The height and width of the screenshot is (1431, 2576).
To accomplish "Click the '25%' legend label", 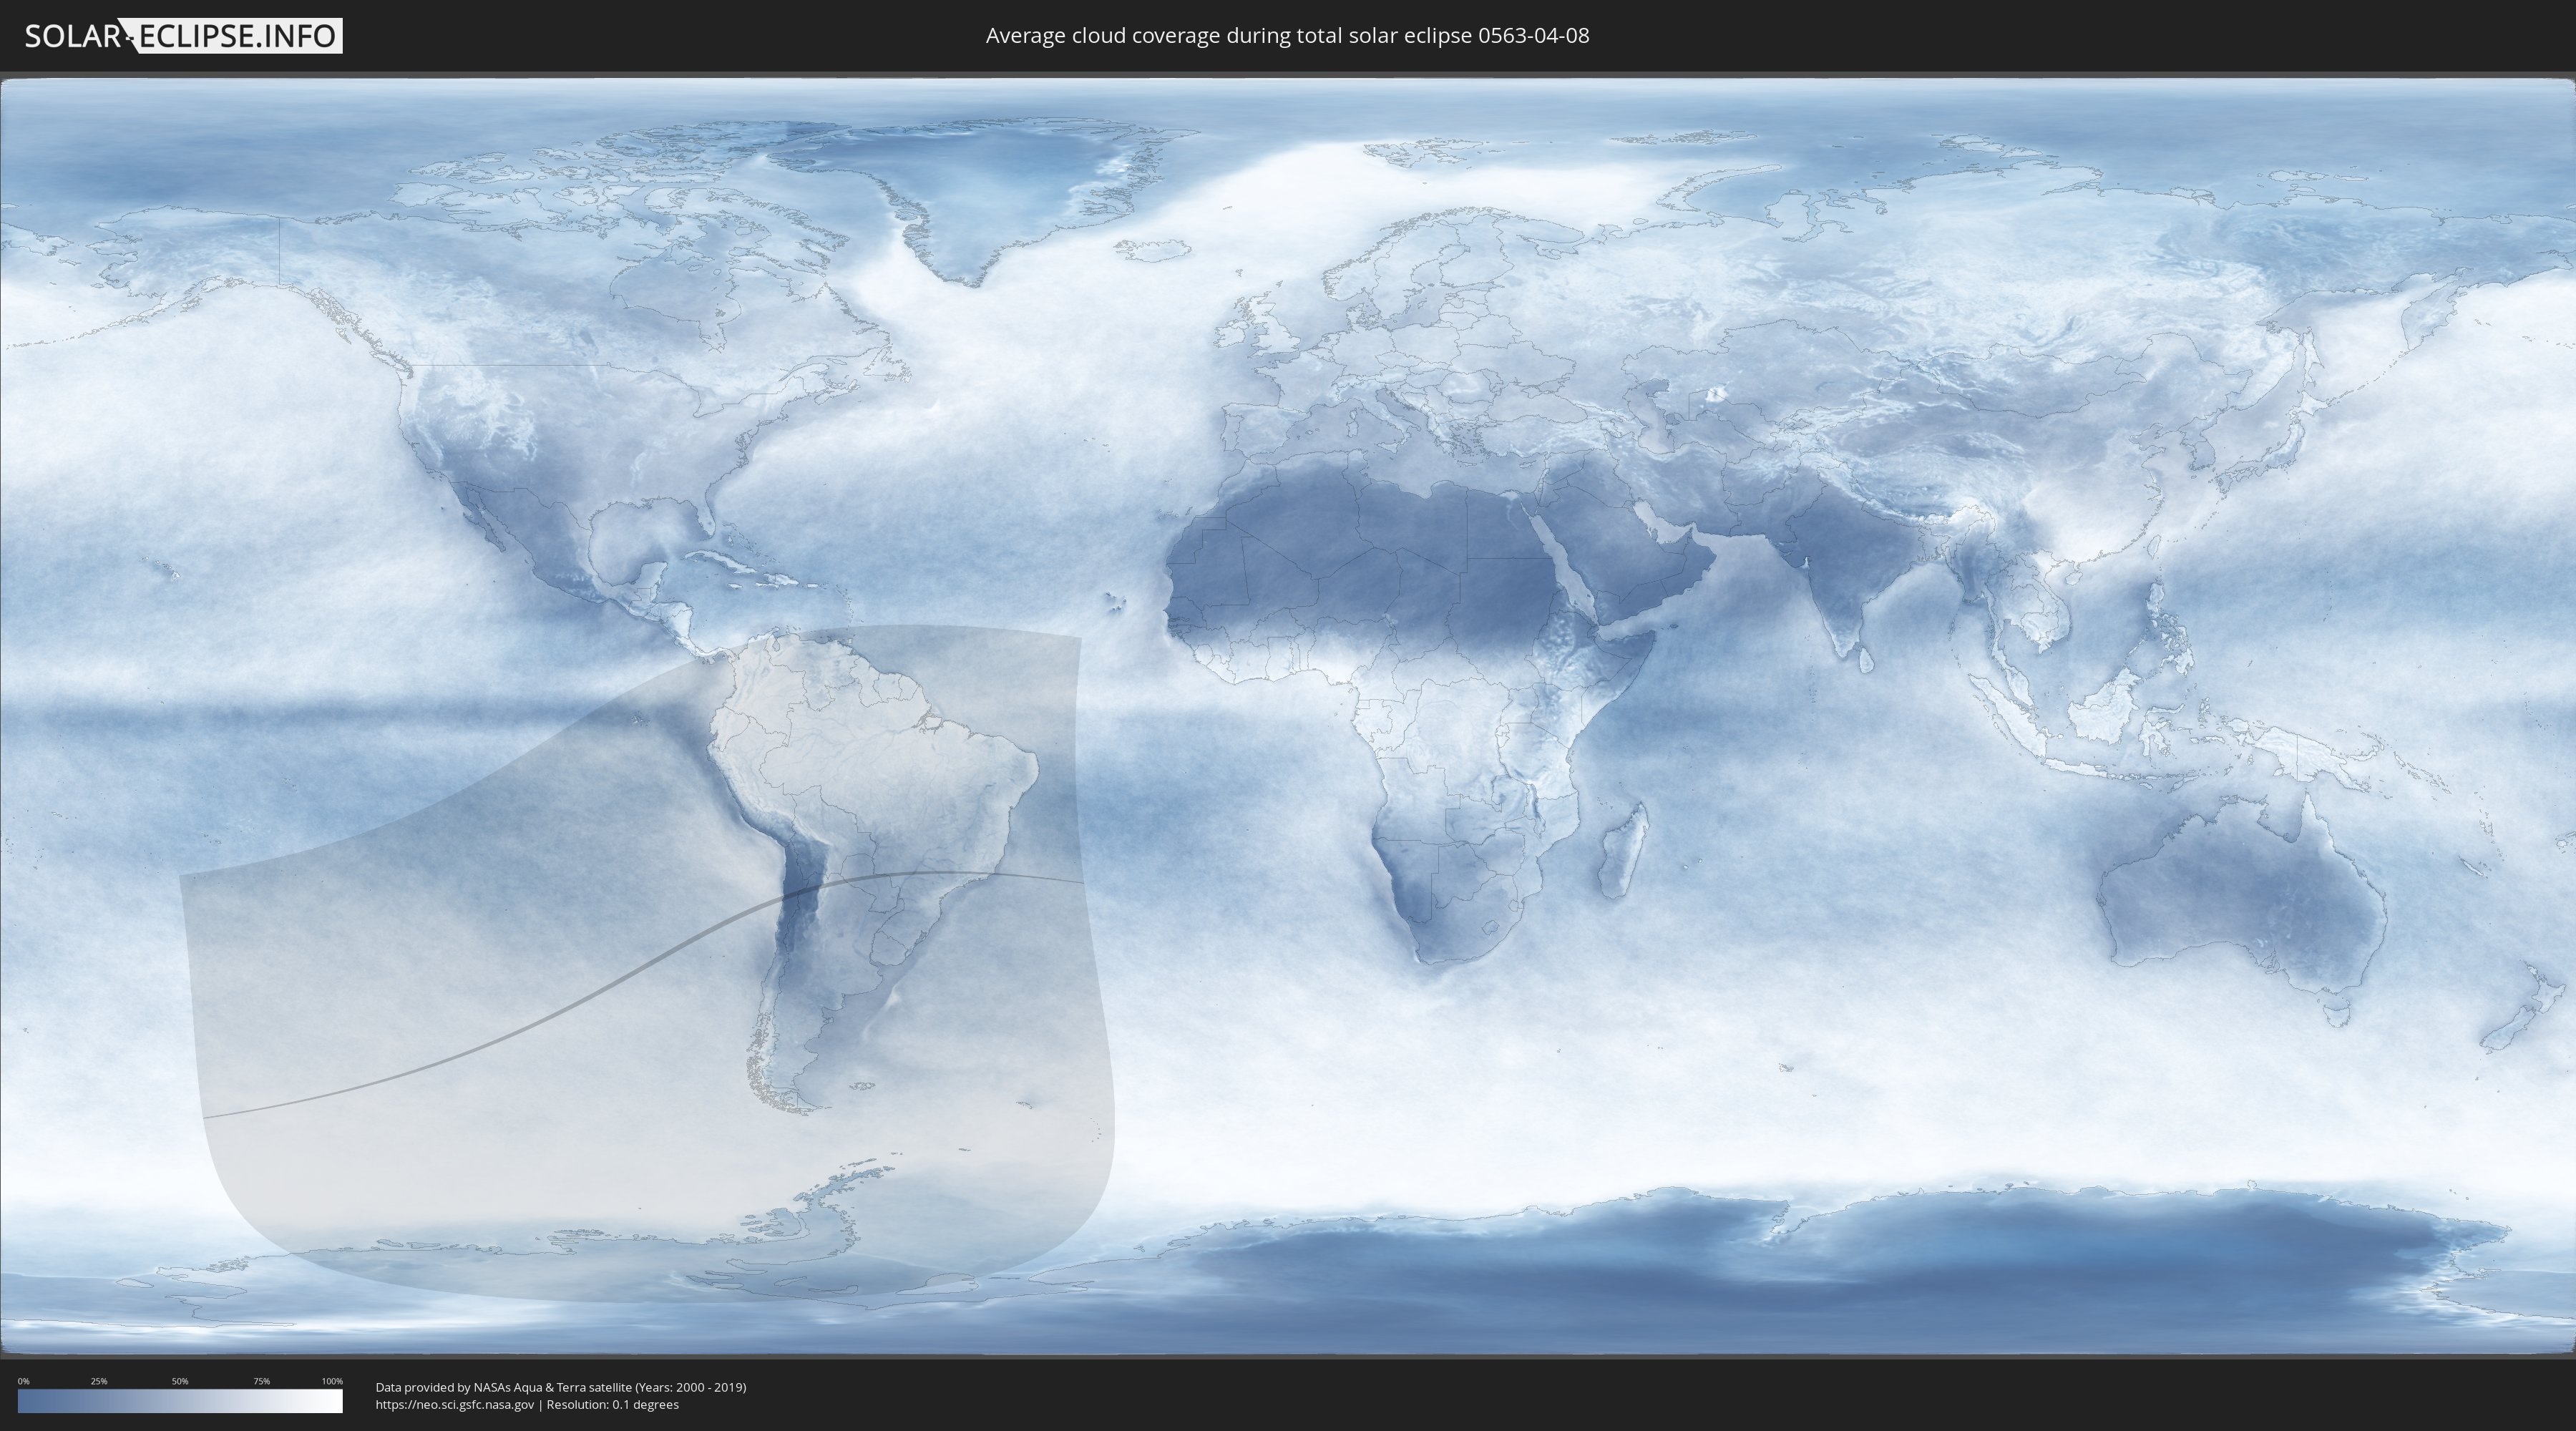I will click(x=99, y=1381).
